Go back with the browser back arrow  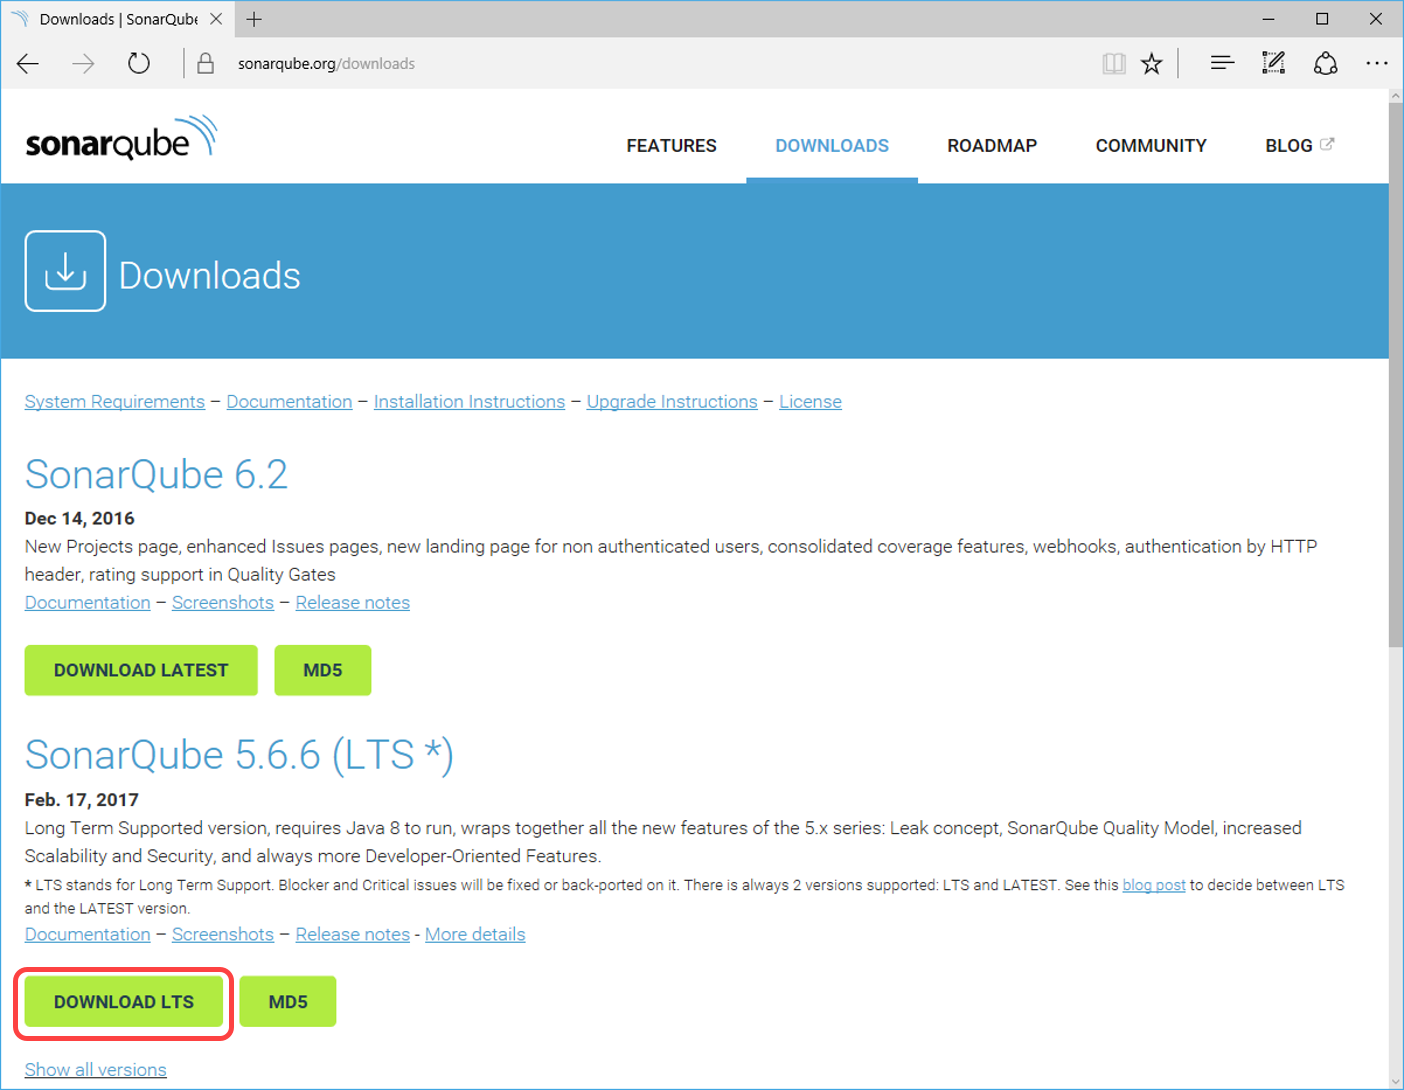pos(28,64)
